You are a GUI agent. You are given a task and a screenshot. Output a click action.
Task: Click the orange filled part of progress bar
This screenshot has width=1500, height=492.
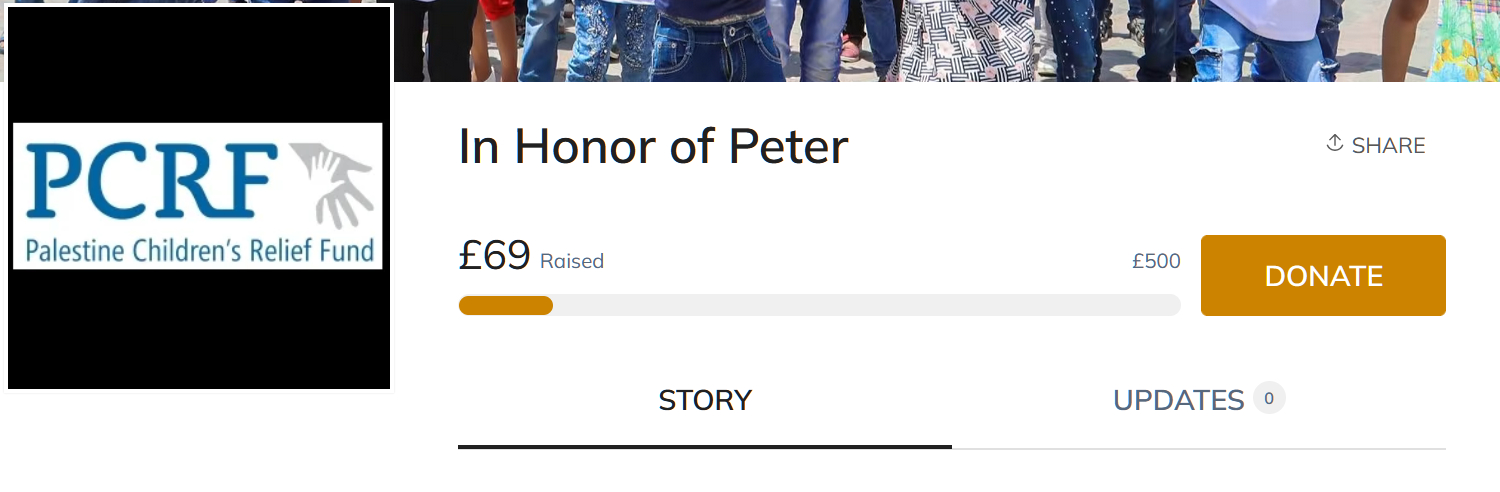click(505, 305)
